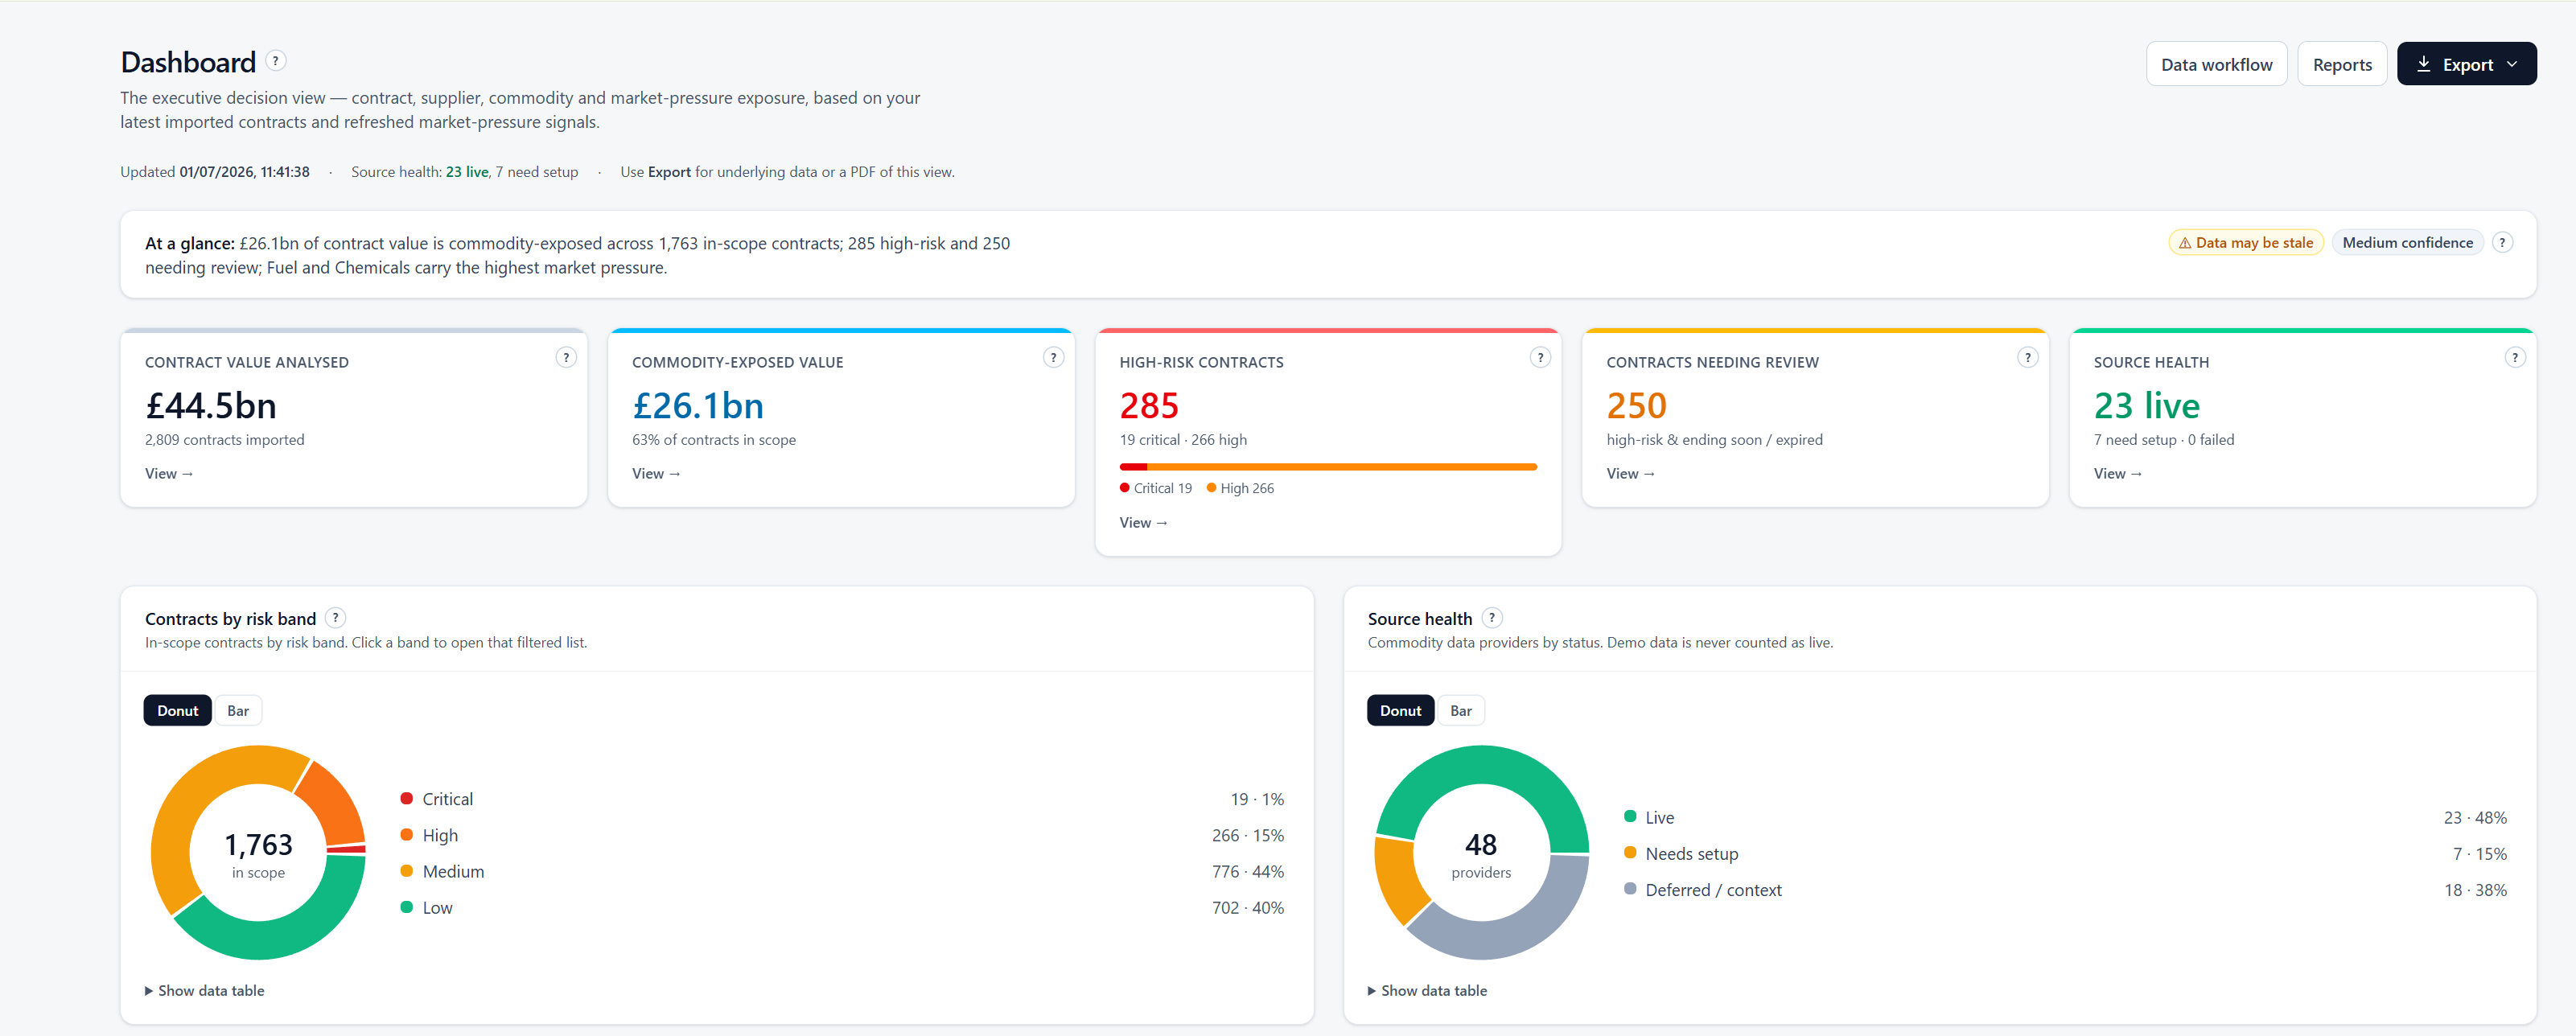The width and height of the screenshot is (2576, 1036).
Task: Click the Medium confidence badge
Action: click(x=2407, y=243)
